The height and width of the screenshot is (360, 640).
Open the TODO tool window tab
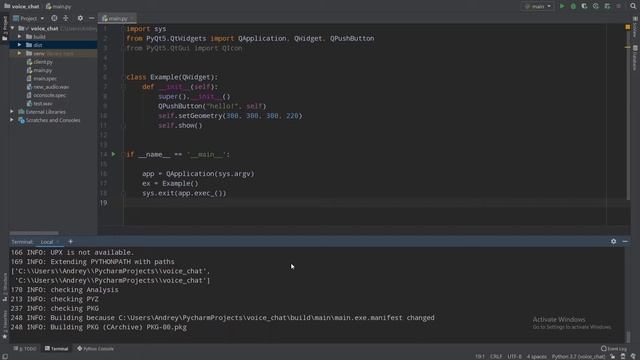tap(25, 349)
